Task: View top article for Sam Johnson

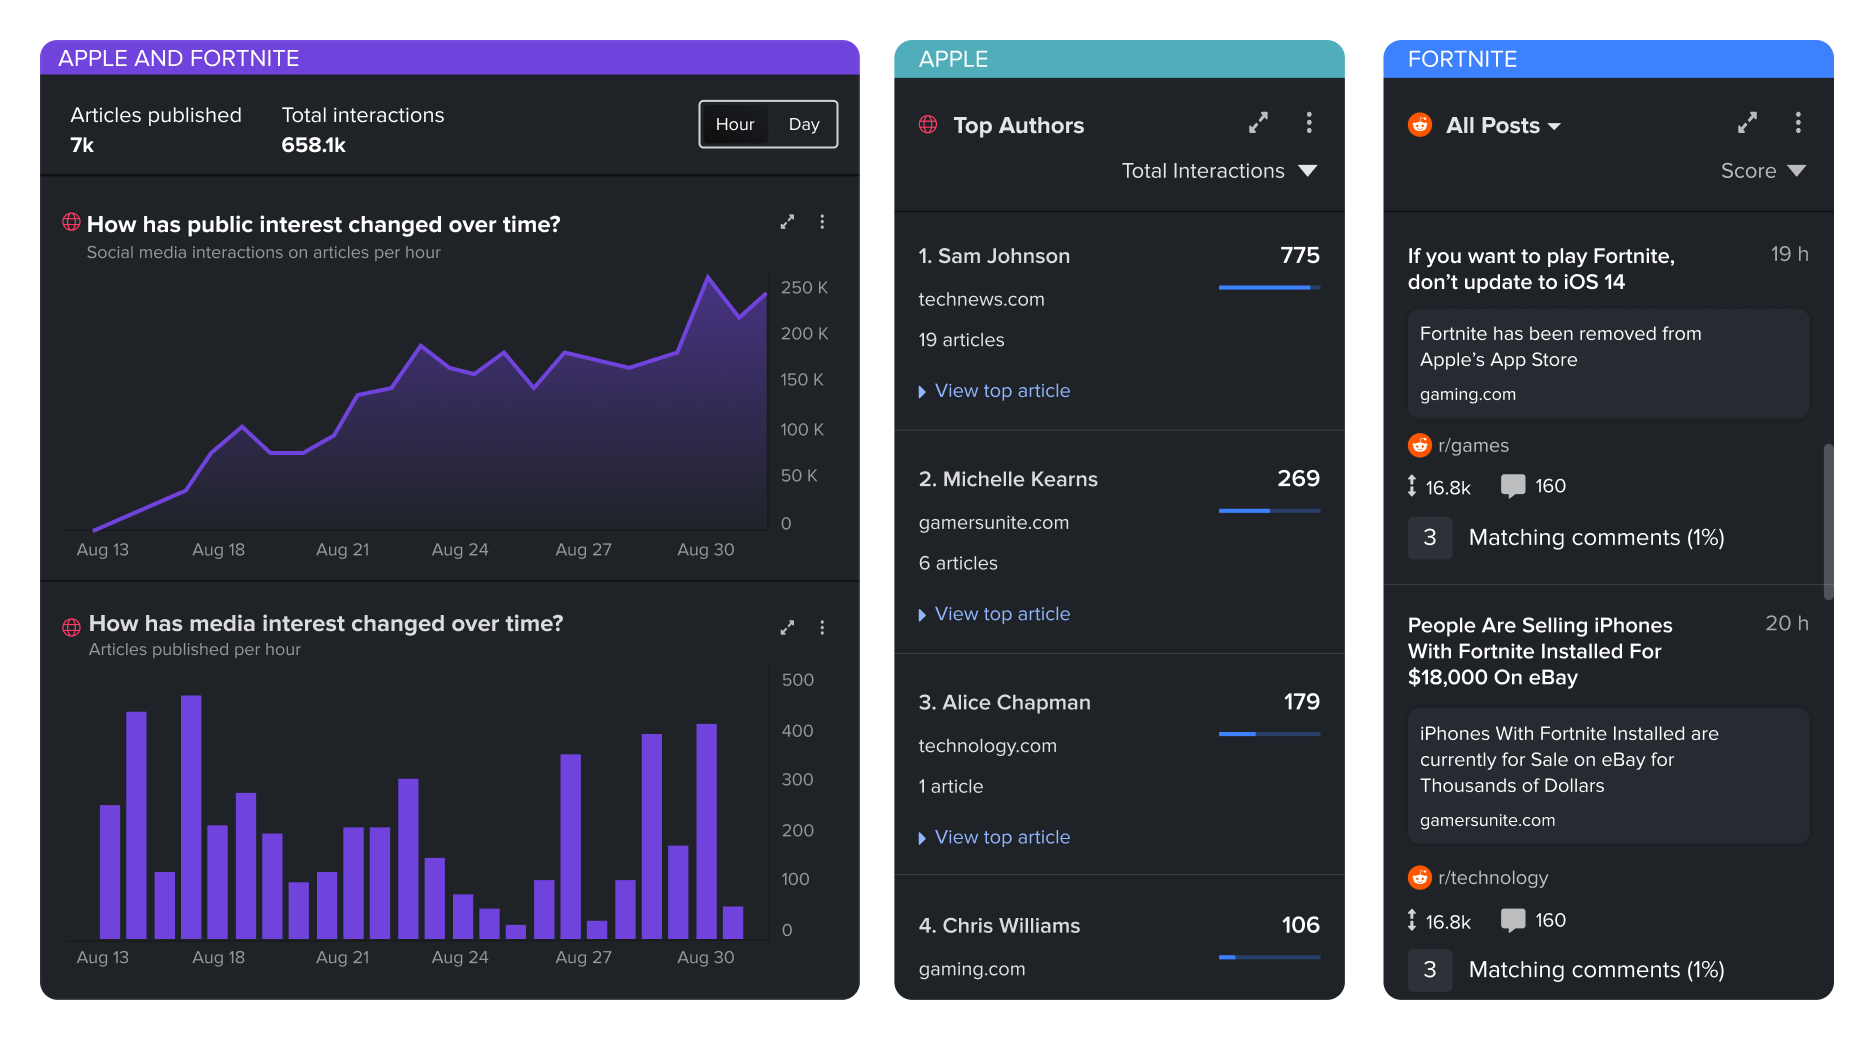Action: [1001, 391]
